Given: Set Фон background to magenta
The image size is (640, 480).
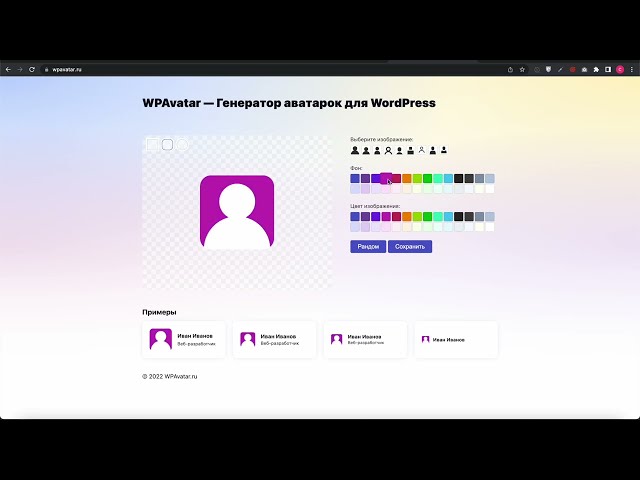Looking at the screenshot, I should point(386,178).
